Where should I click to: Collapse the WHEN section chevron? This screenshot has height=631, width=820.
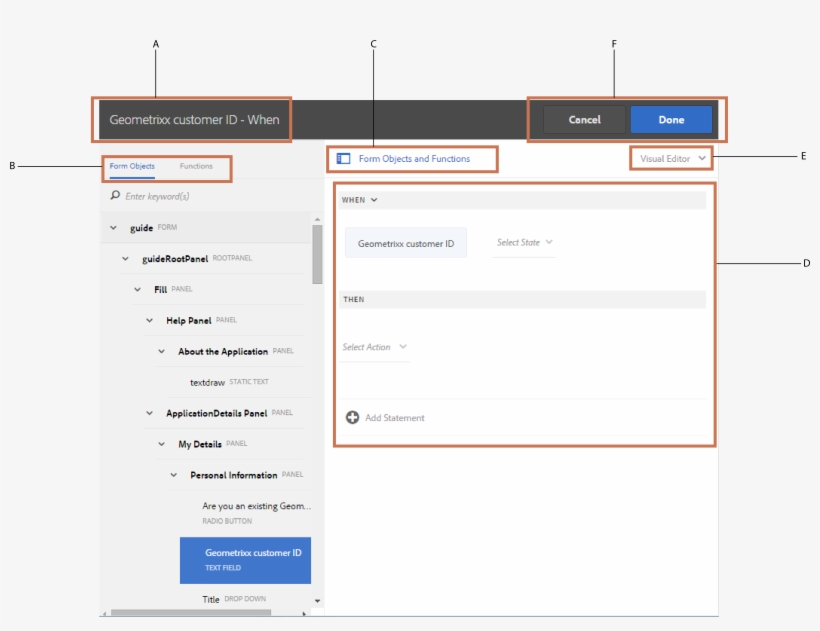click(x=376, y=200)
